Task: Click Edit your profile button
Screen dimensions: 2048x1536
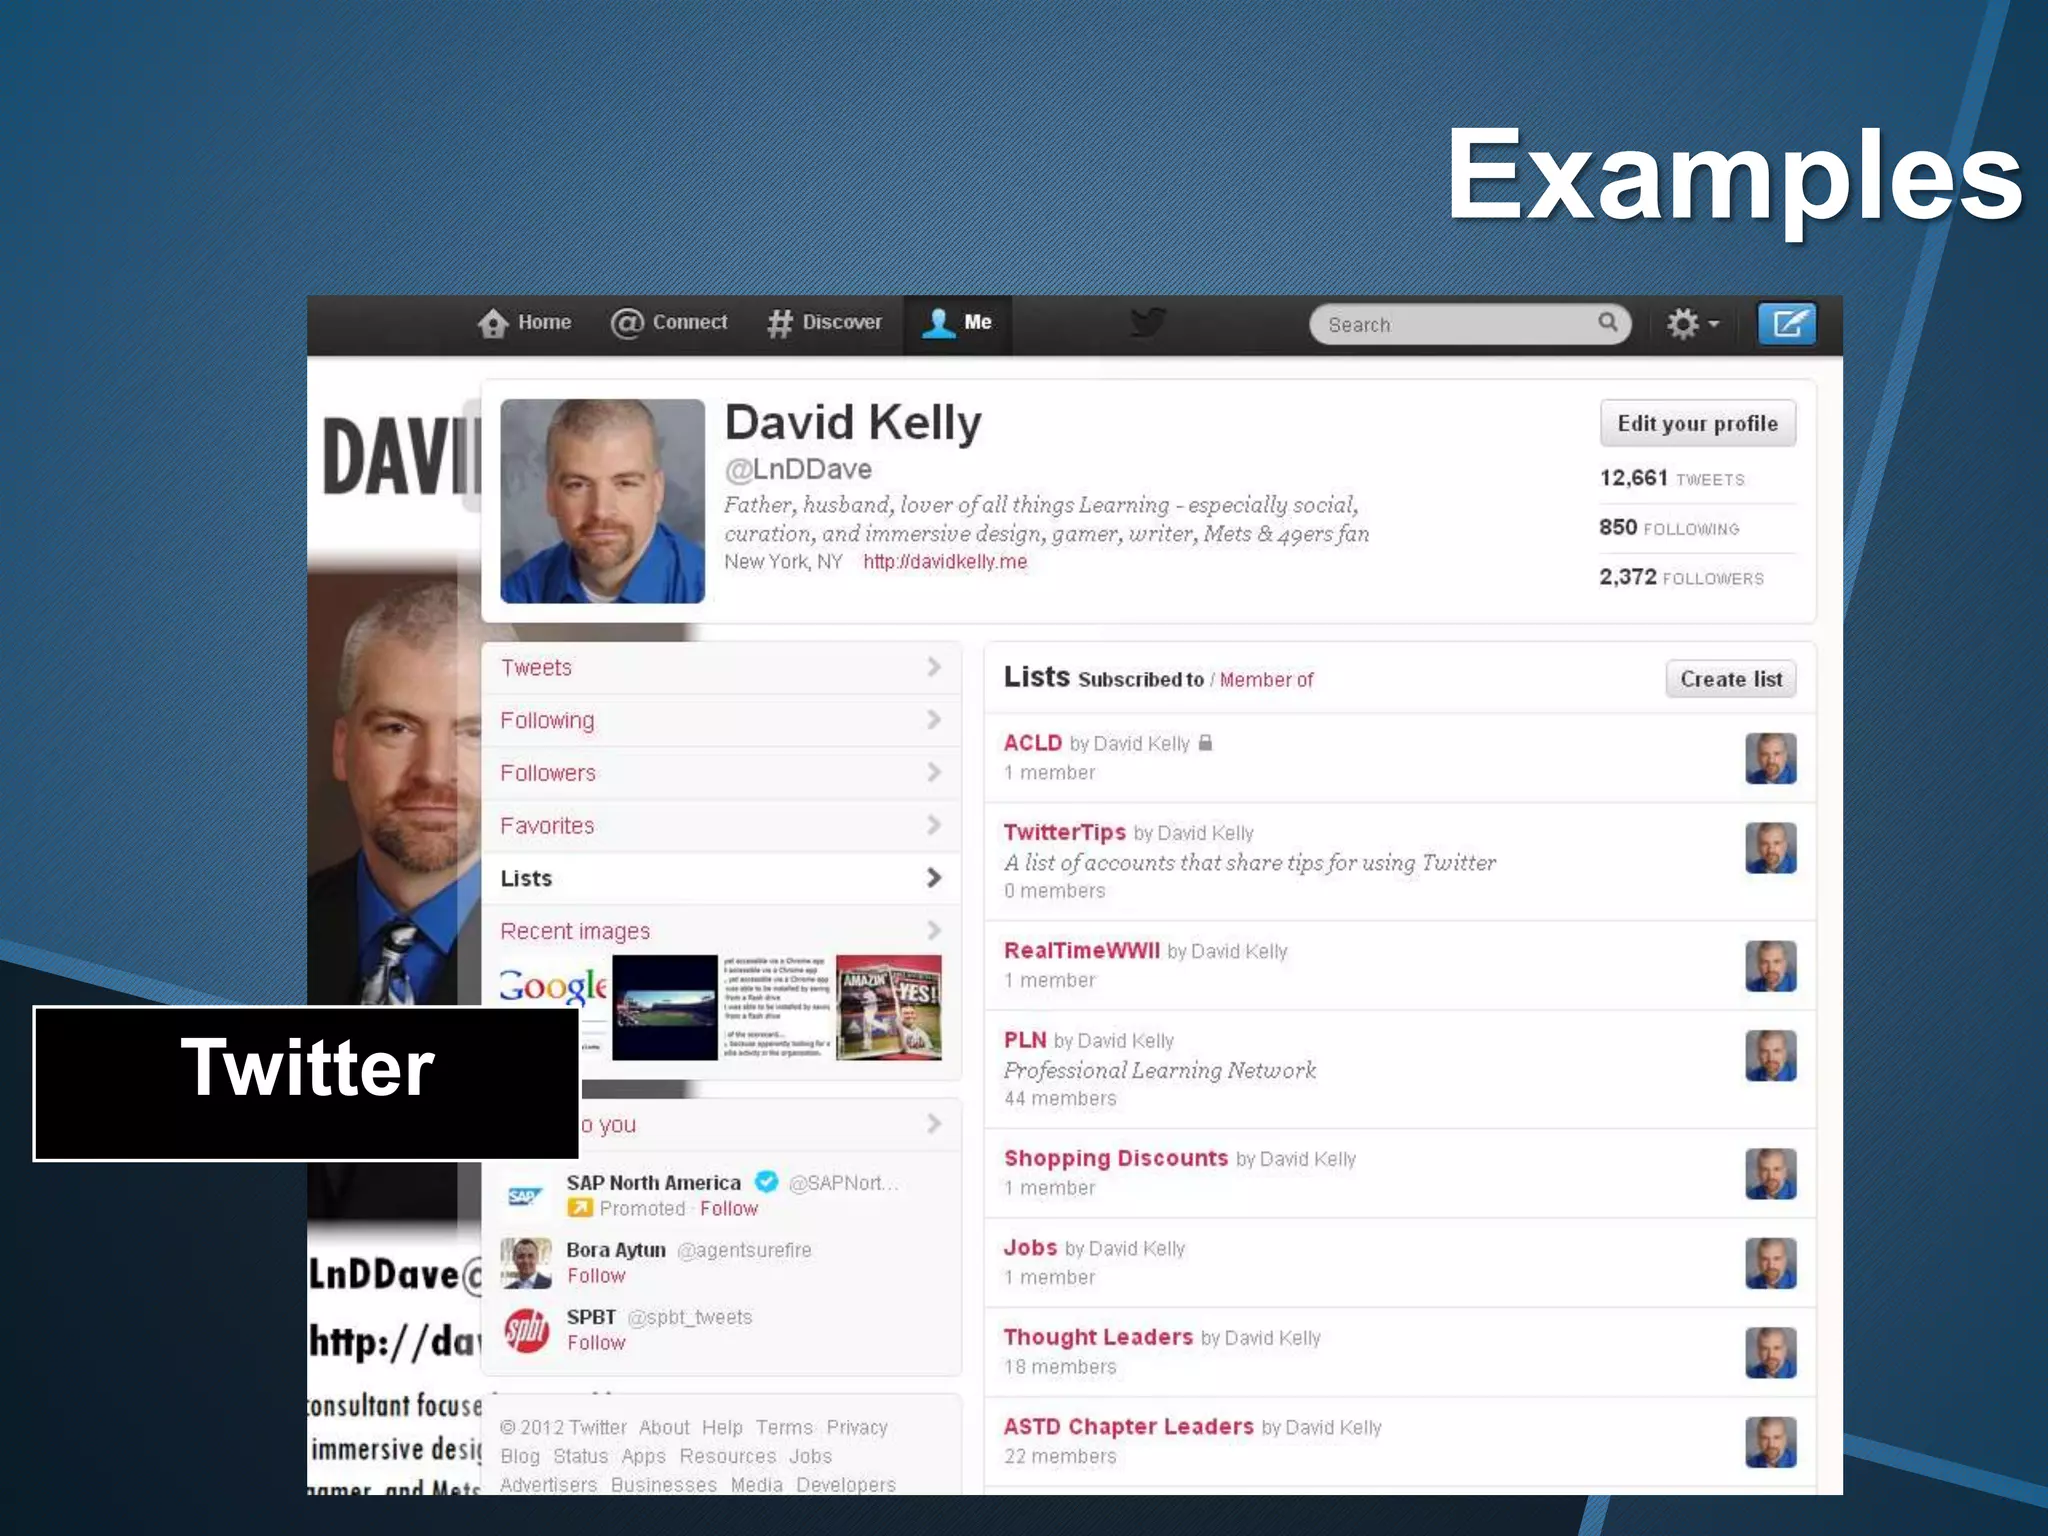Action: tap(1698, 423)
